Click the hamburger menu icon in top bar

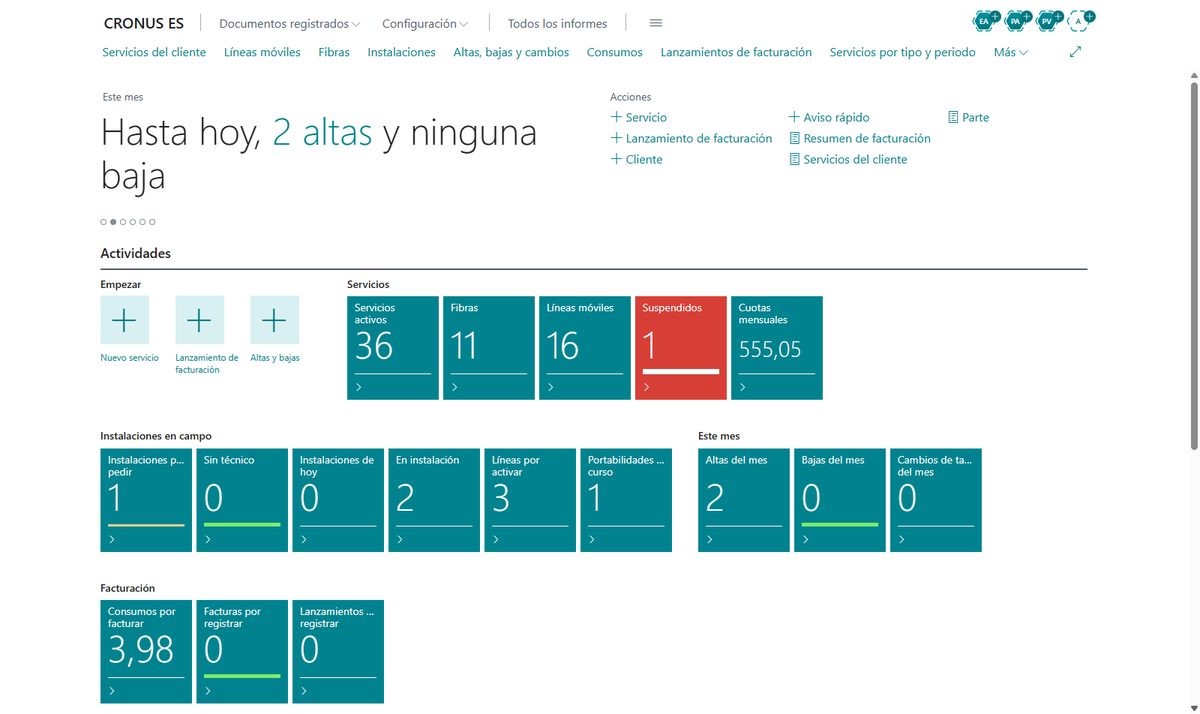pos(656,23)
